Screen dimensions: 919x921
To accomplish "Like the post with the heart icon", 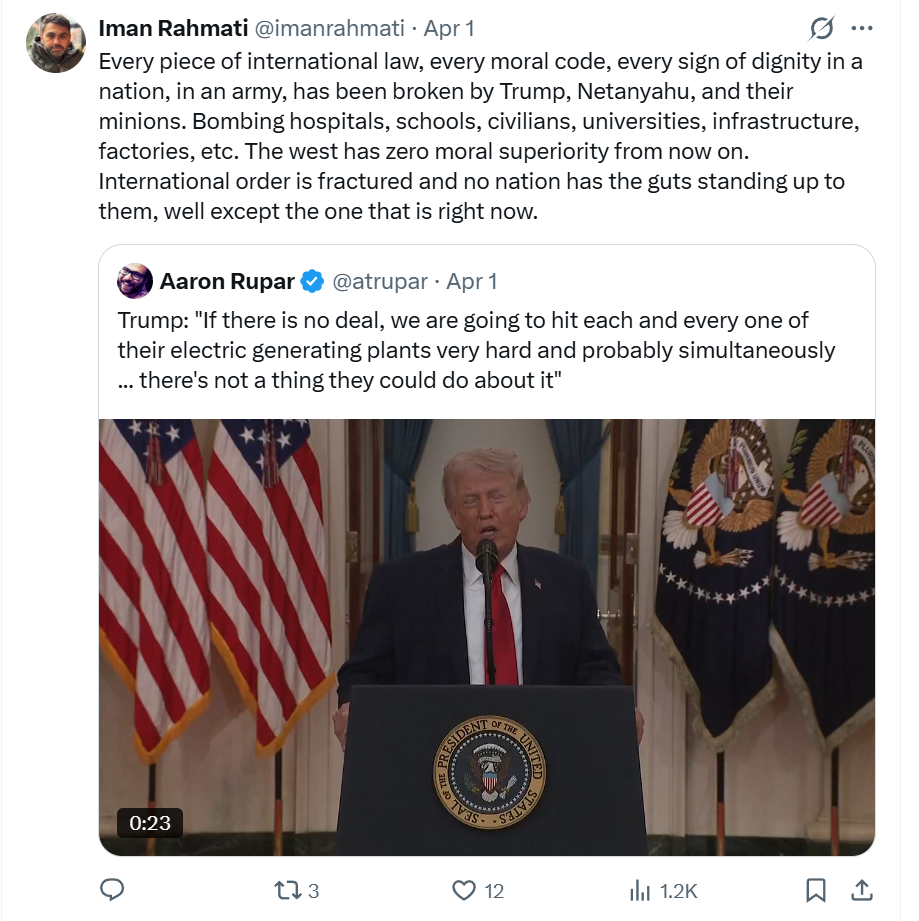I will point(463,890).
